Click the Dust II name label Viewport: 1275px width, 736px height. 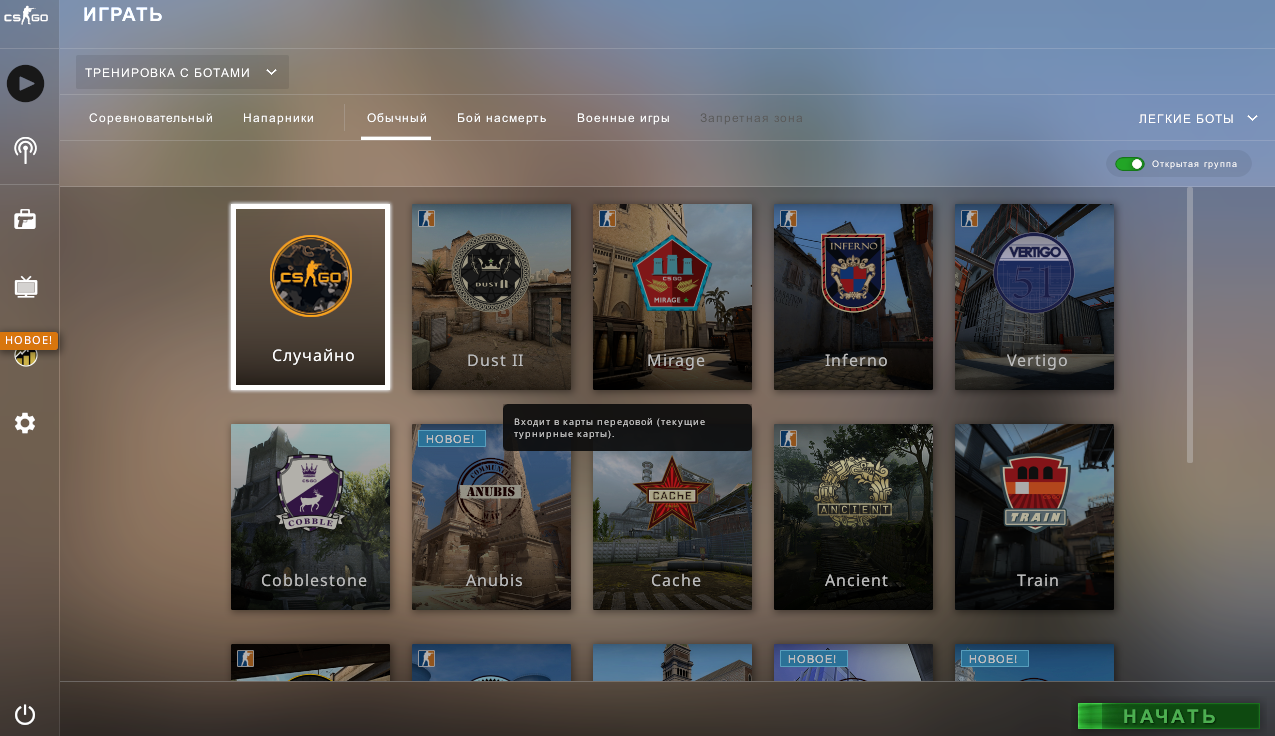495,360
